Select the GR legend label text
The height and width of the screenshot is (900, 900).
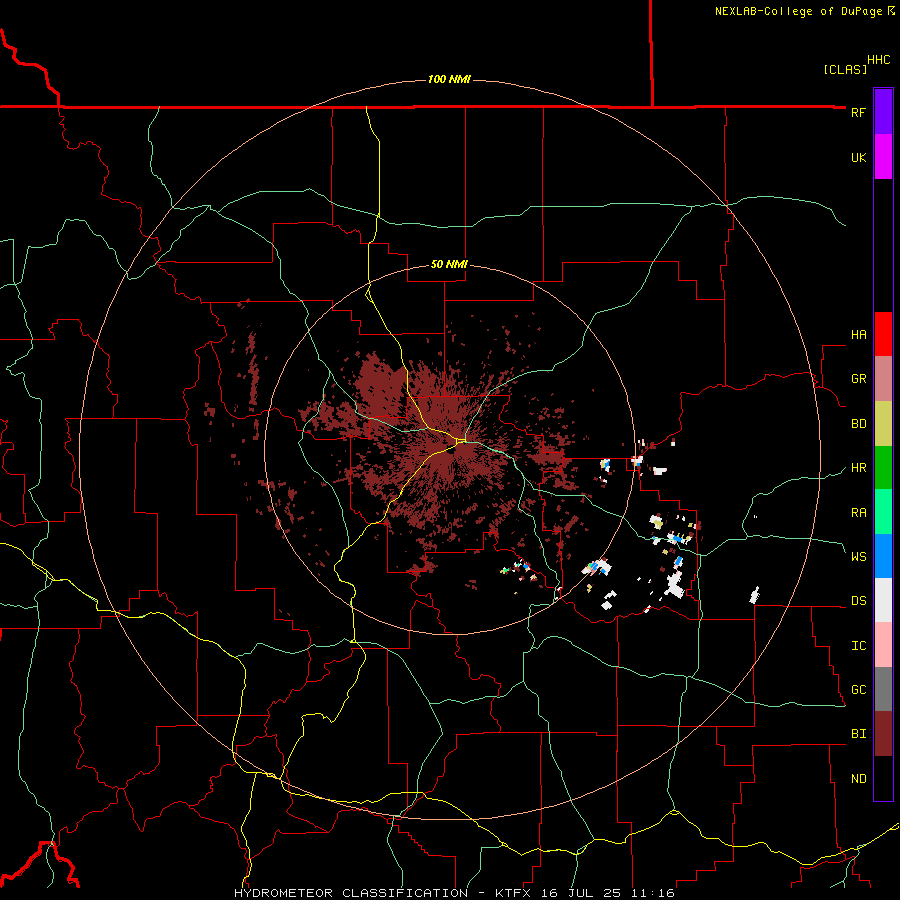[858, 379]
